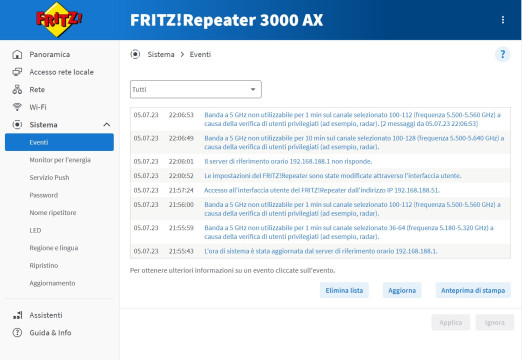Open Assistenti in the sidebar

46,315
